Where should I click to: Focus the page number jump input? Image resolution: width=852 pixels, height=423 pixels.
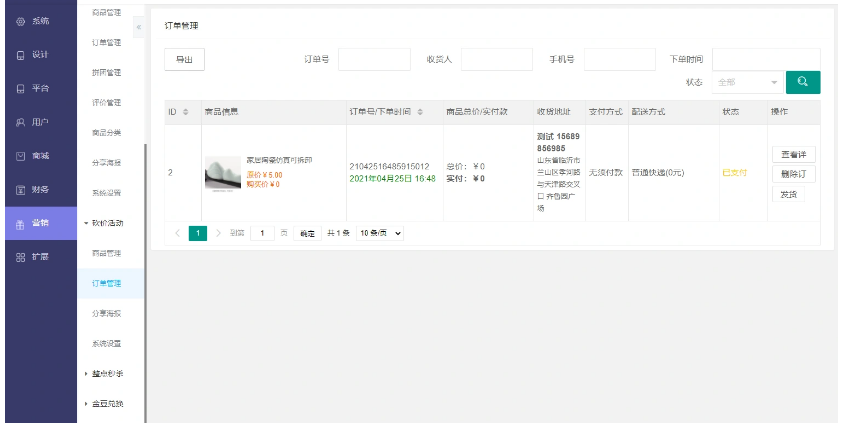(x=262, y=233)
